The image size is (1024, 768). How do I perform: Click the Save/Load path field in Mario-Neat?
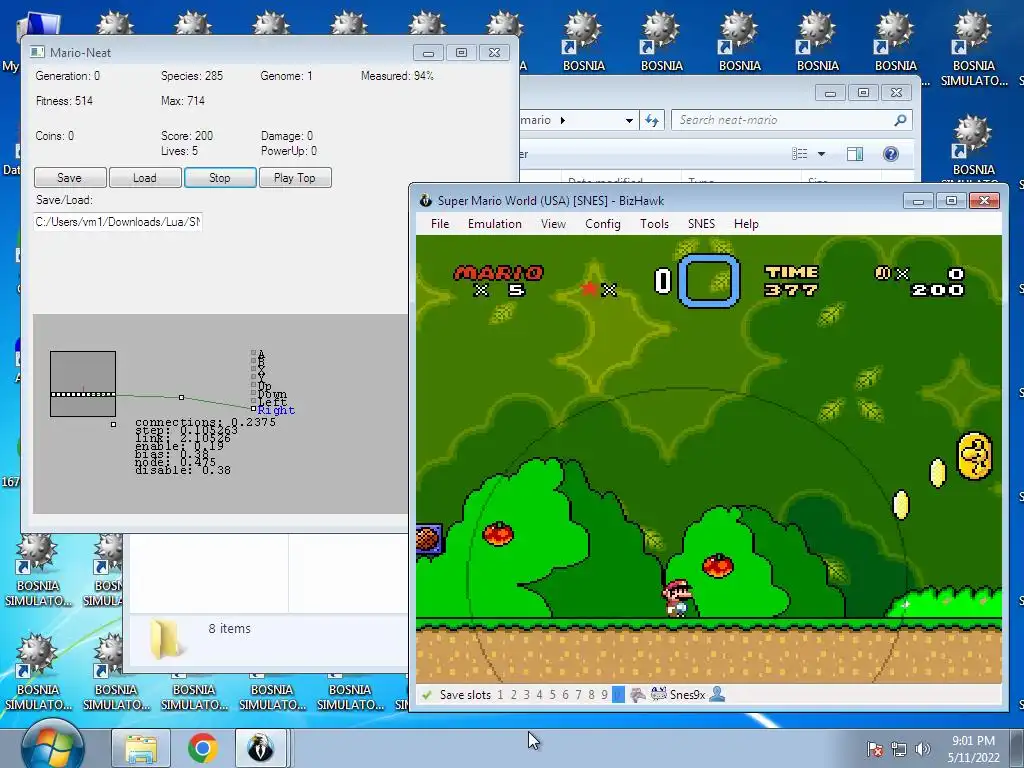(118, 222)
